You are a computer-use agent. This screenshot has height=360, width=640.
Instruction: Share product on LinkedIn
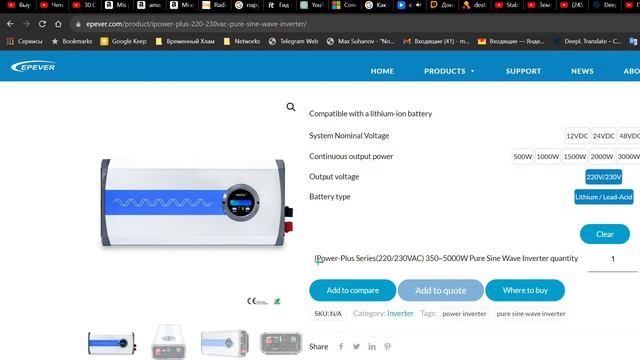(372, 347)
